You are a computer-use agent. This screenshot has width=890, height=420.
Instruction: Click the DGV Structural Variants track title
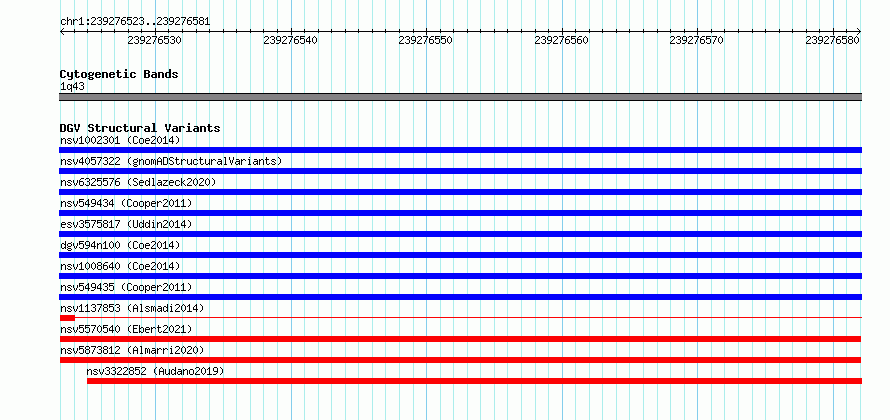point(140,128)
